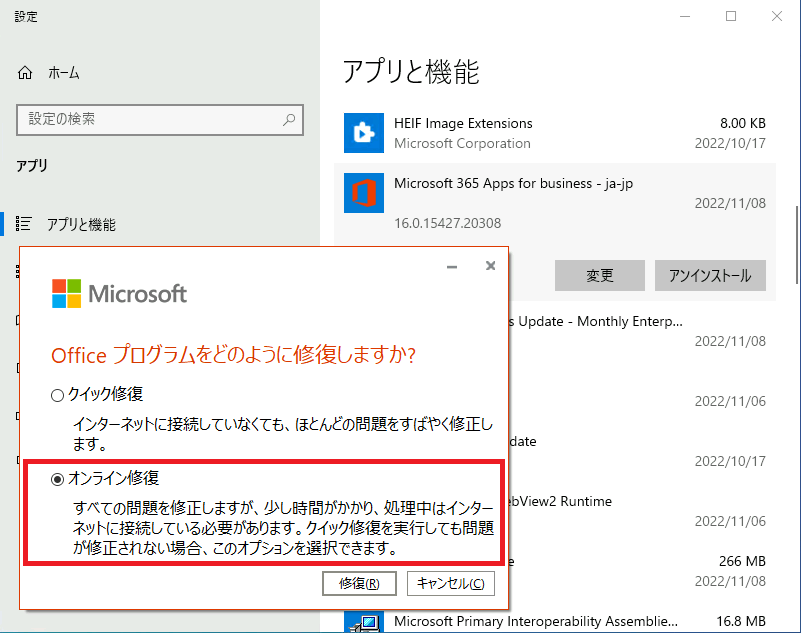Click Microsoft Corporation publisher text

click(462, 144)
